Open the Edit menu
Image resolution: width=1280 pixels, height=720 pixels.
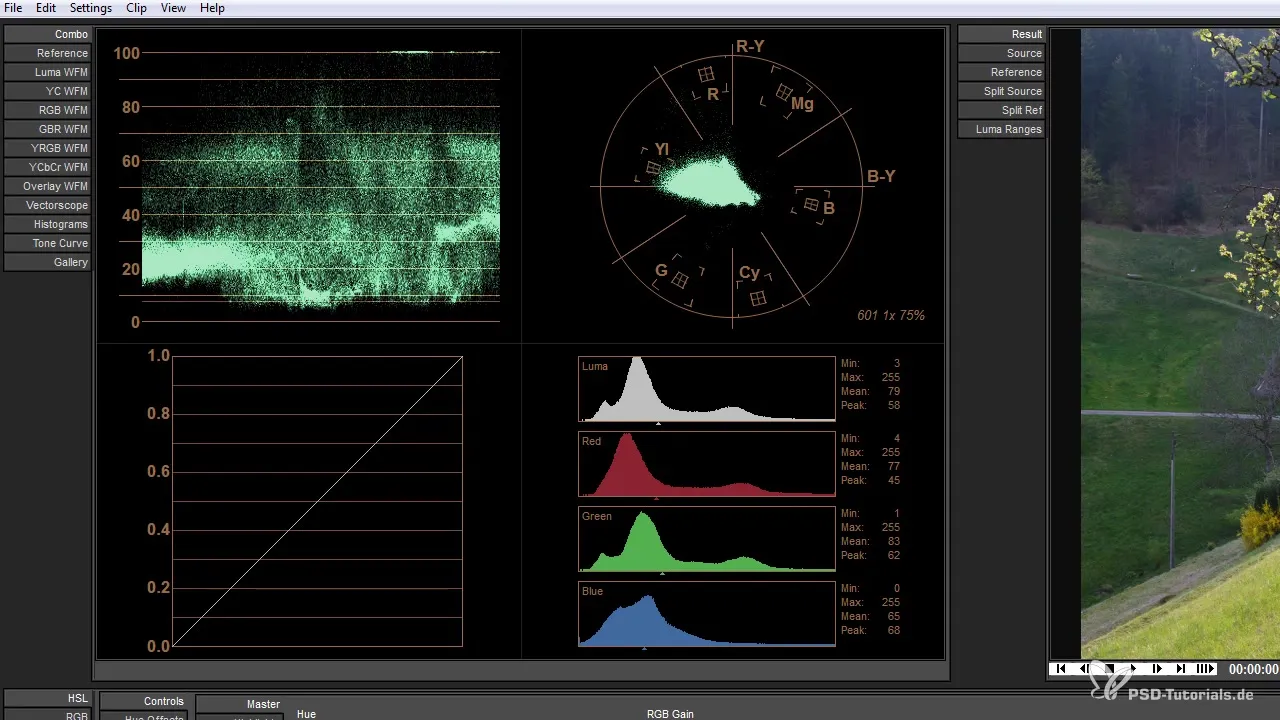coord(46,8)
